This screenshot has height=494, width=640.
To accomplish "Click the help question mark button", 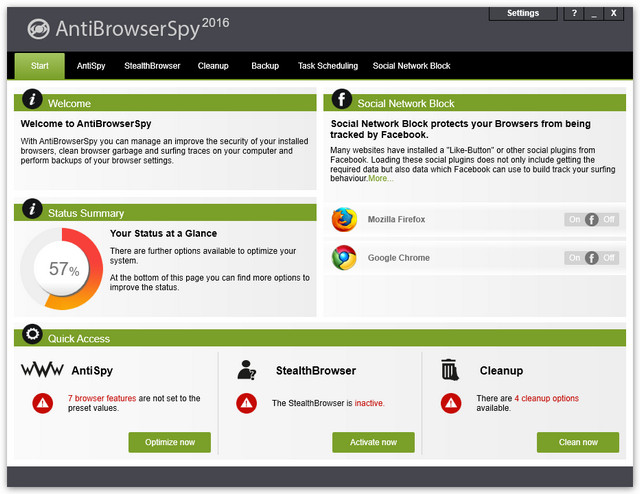I will [x=574, y=13].
